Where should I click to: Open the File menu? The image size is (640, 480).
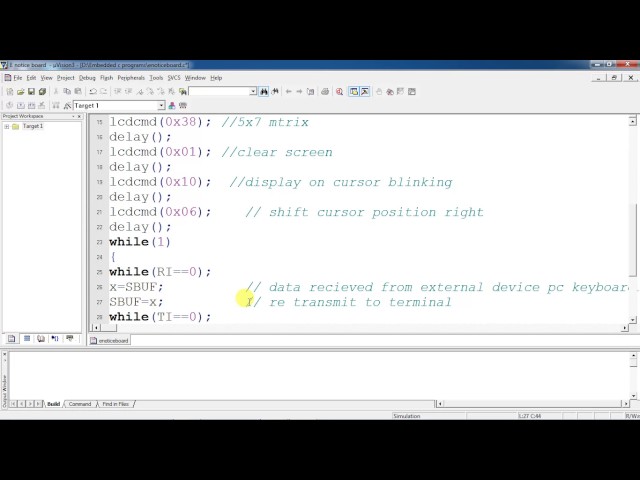coord(18,78)
